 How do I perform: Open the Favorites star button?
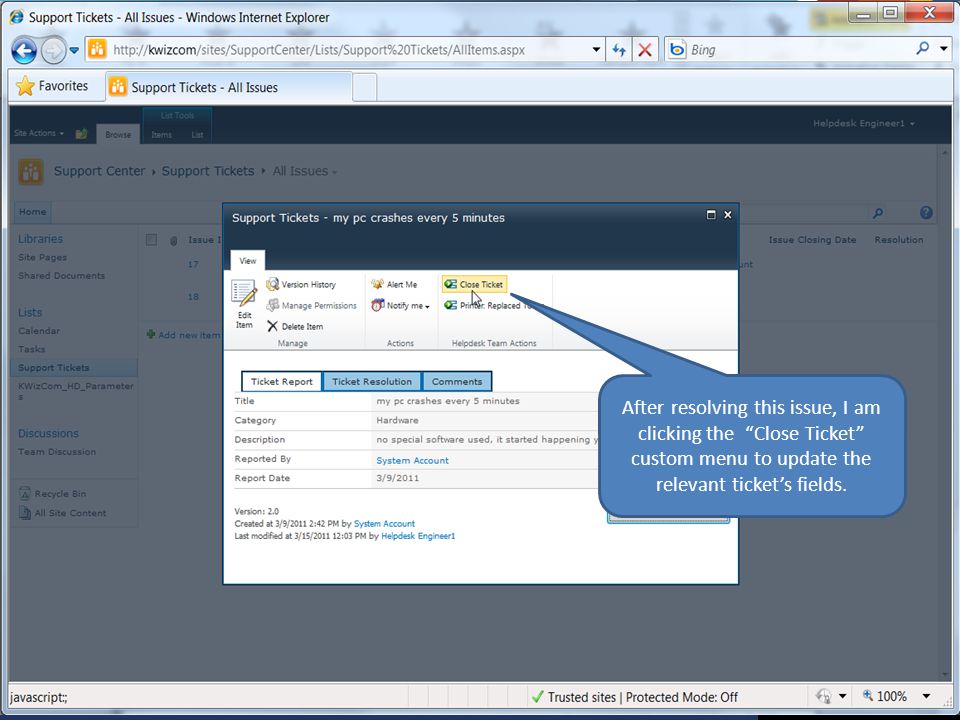coord(53,86)
